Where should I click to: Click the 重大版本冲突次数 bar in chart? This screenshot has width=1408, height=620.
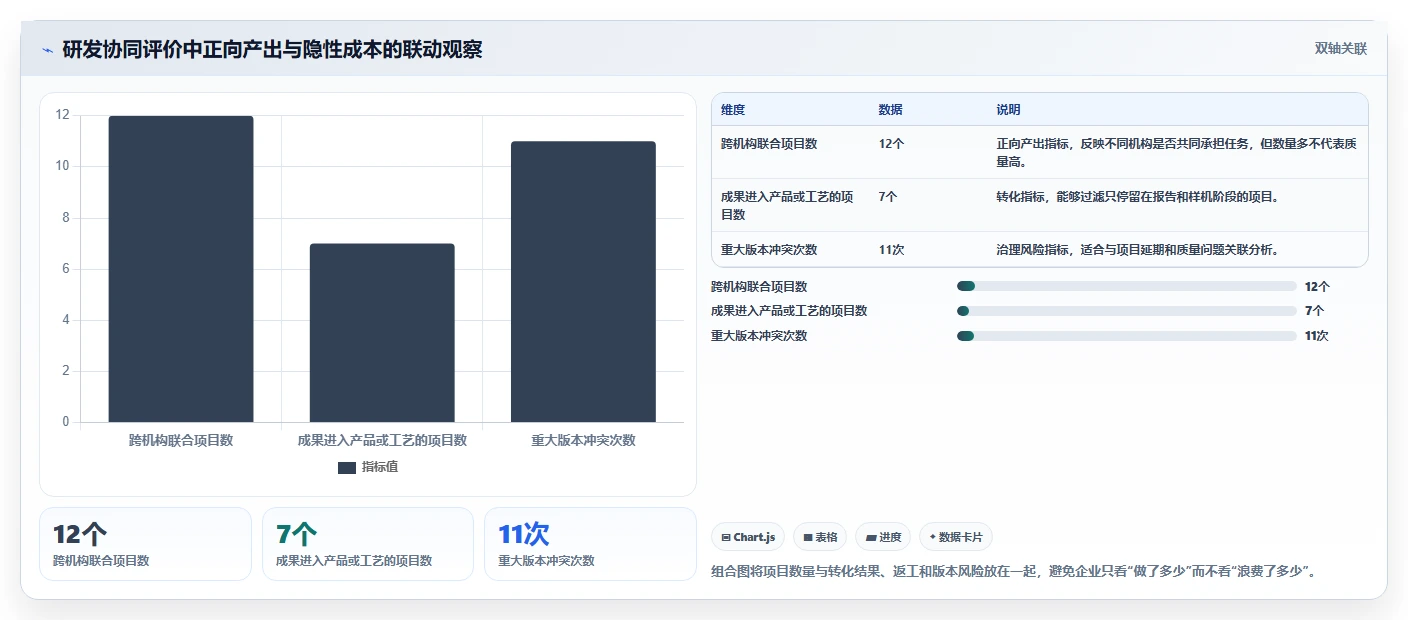pos(583,282)
